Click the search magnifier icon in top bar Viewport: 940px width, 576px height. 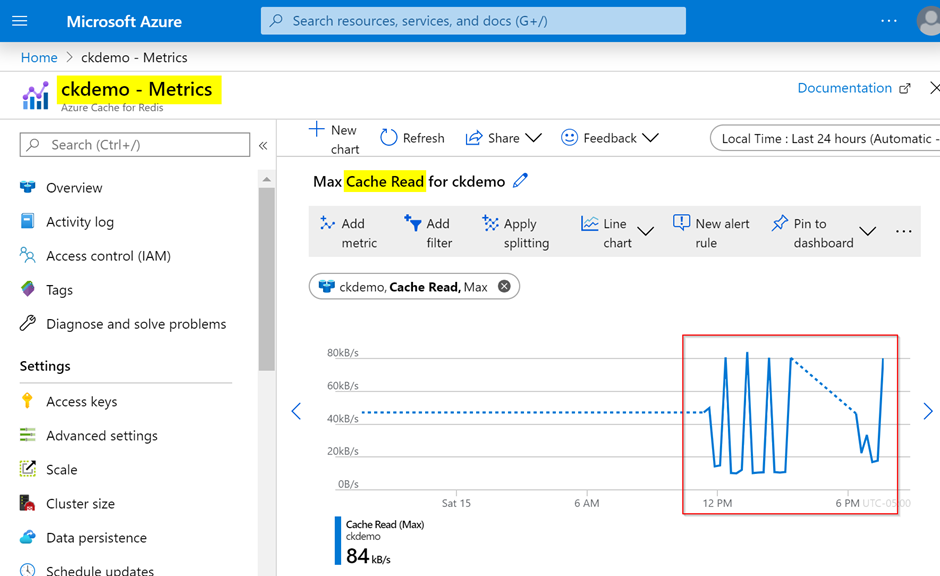[276, 21]
